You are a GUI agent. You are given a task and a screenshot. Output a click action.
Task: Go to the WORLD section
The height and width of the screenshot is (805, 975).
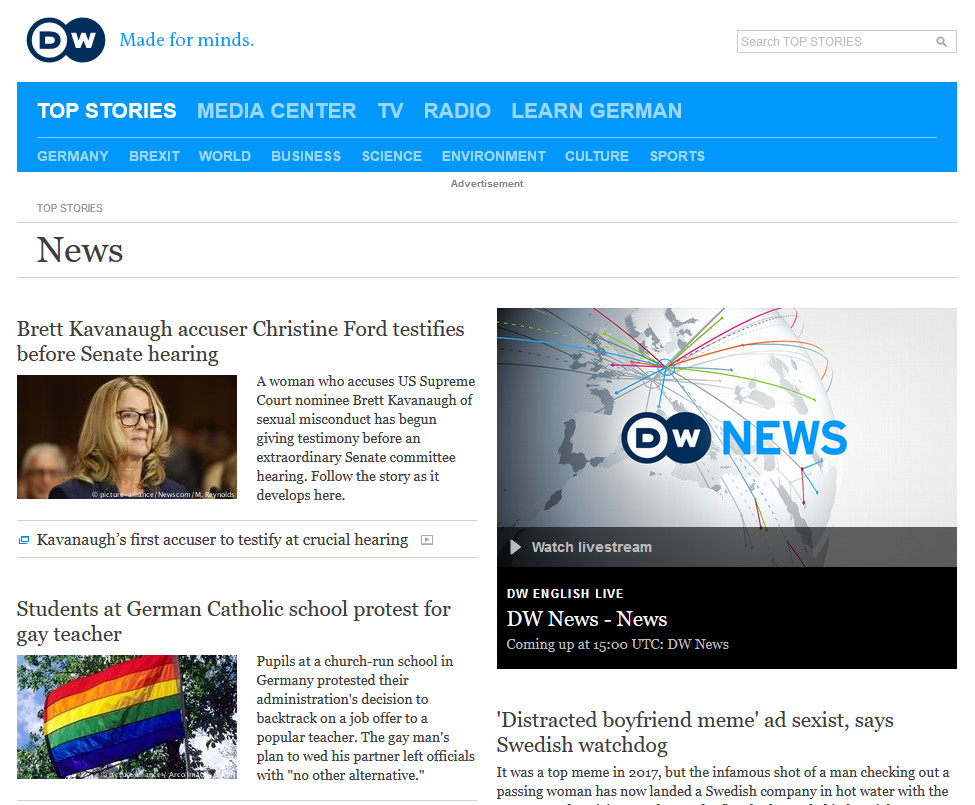[x=224, y=156]
